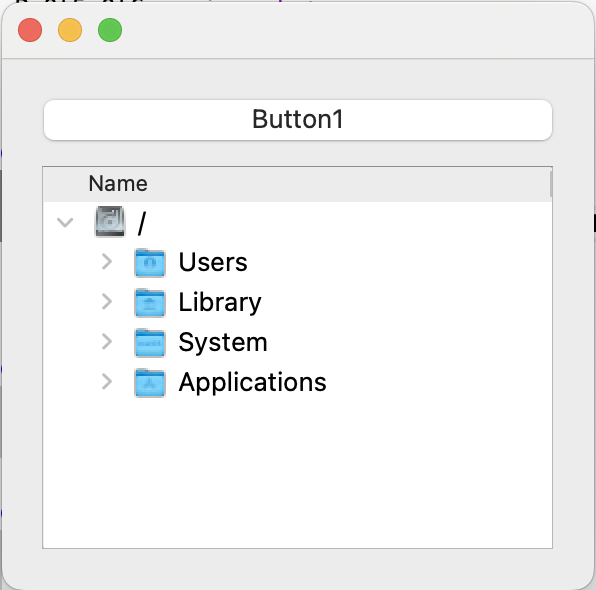Select the "System" row text
Screen dimensions: 596x590
223,343
